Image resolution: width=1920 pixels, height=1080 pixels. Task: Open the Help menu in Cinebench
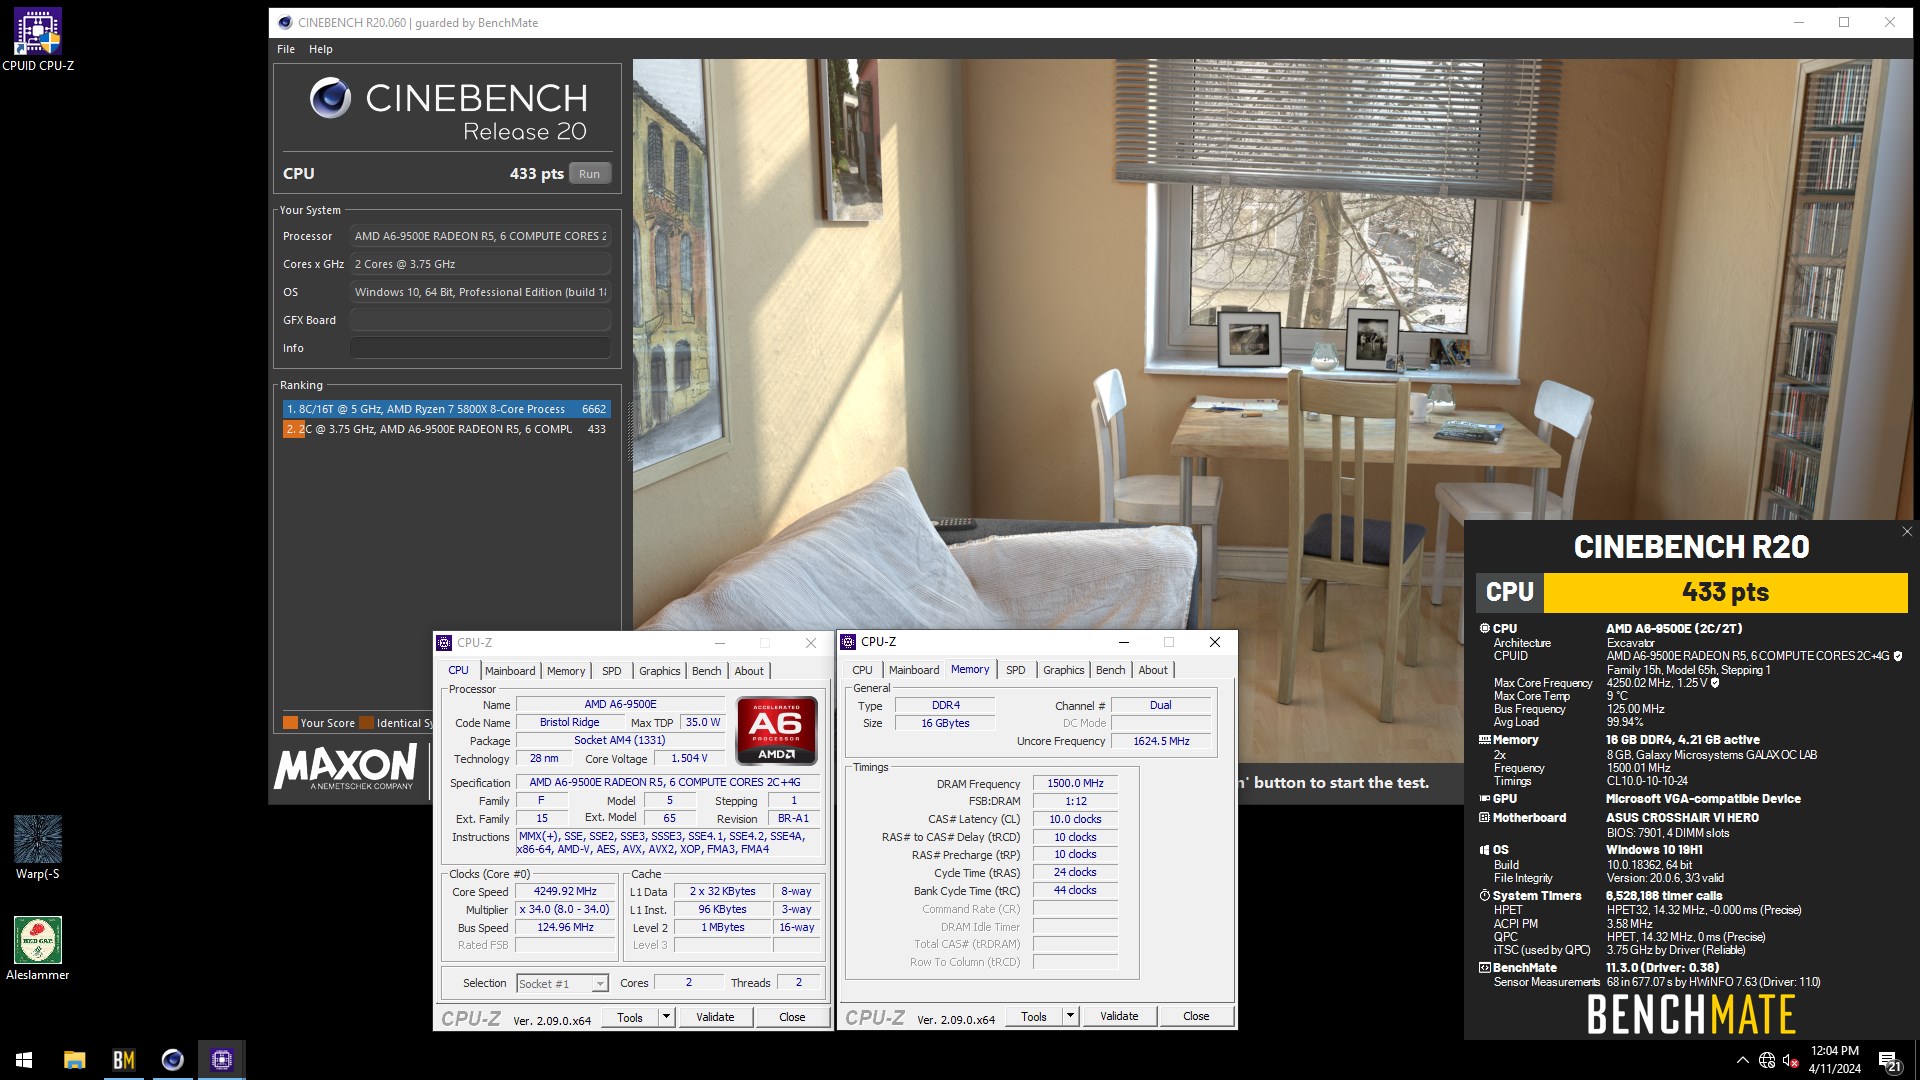pos(321,49)
